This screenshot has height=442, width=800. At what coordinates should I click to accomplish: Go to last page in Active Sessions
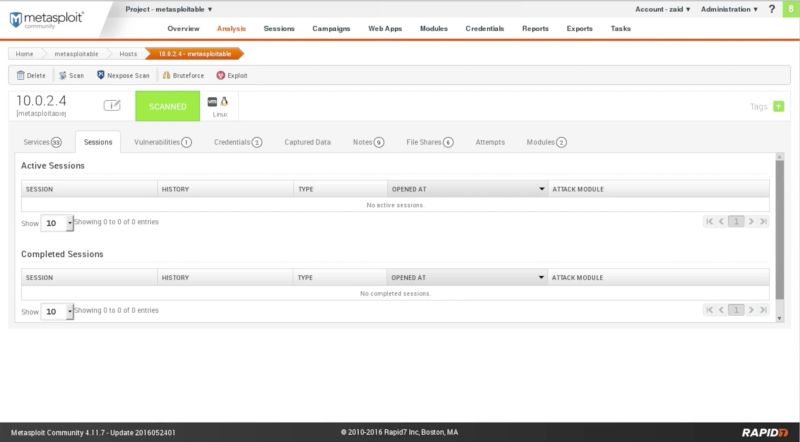(763, 222)
